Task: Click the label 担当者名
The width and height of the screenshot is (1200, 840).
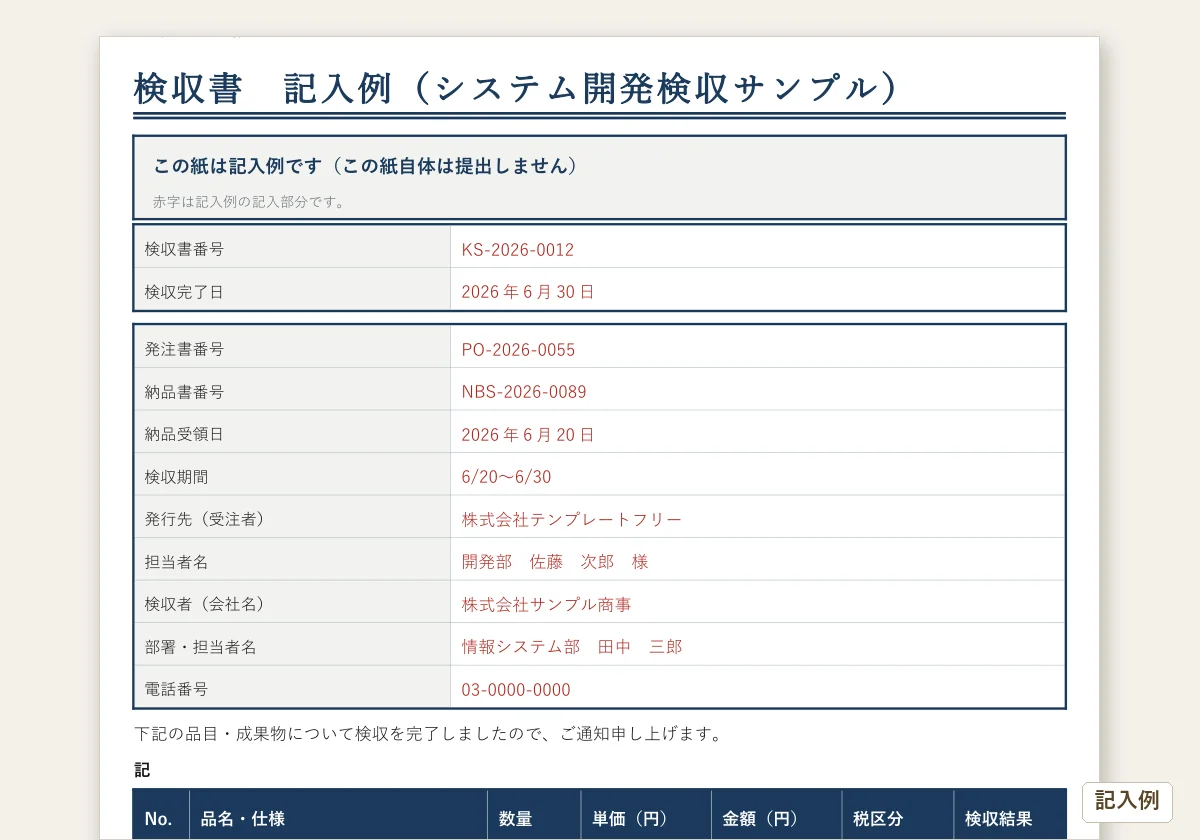Action: tap(176, 562)
